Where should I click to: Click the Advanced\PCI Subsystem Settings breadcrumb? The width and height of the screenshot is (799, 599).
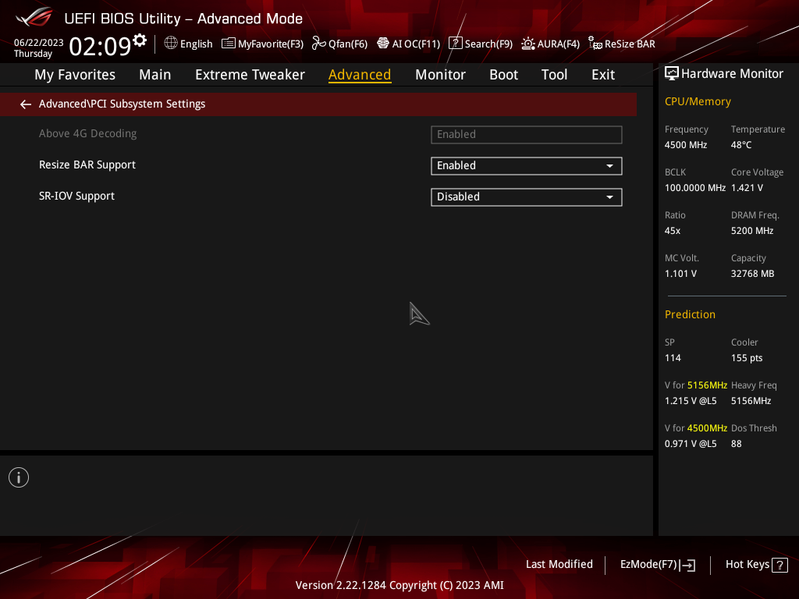(x=122, y=104)
